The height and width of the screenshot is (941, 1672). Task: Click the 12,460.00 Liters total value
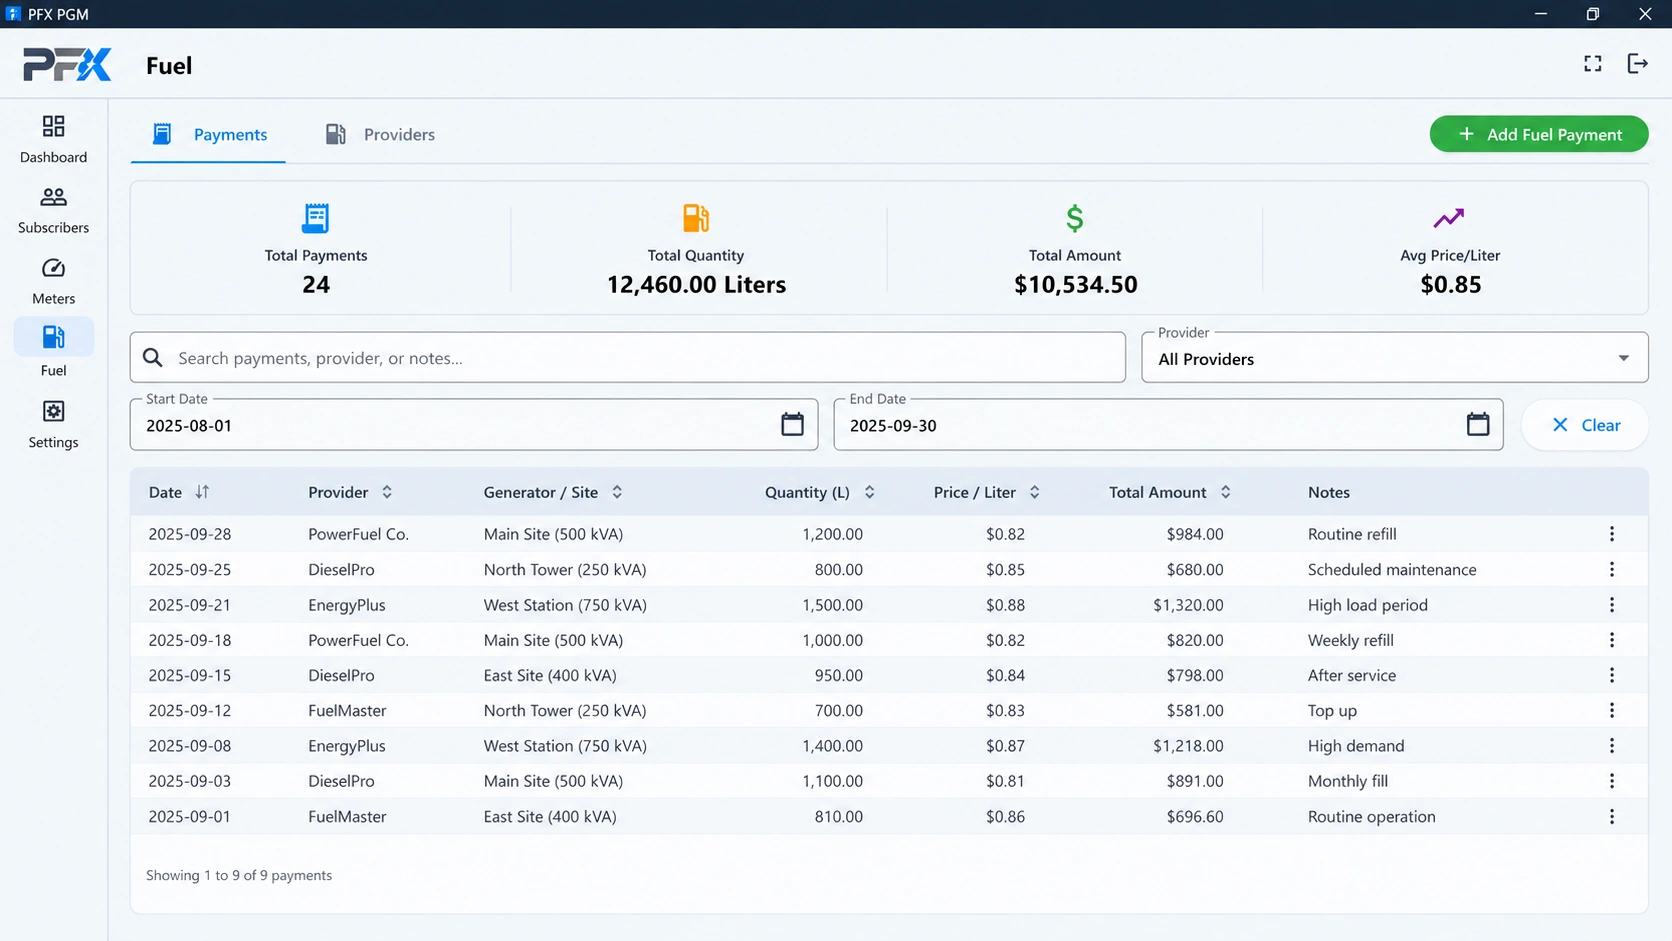[696, 285]
